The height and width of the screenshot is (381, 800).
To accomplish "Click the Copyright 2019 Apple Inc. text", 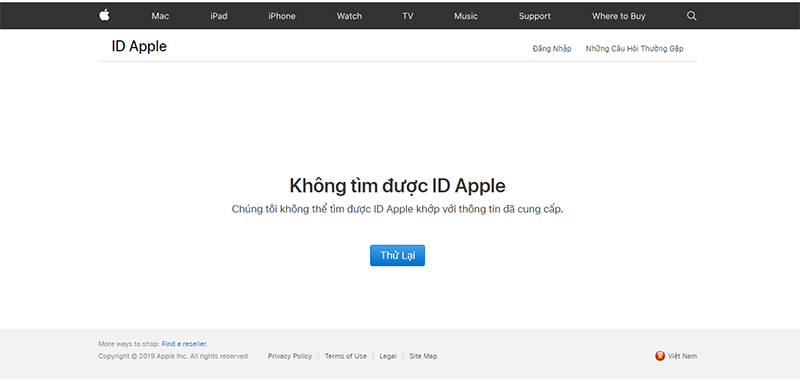I will tap(173, 356).
